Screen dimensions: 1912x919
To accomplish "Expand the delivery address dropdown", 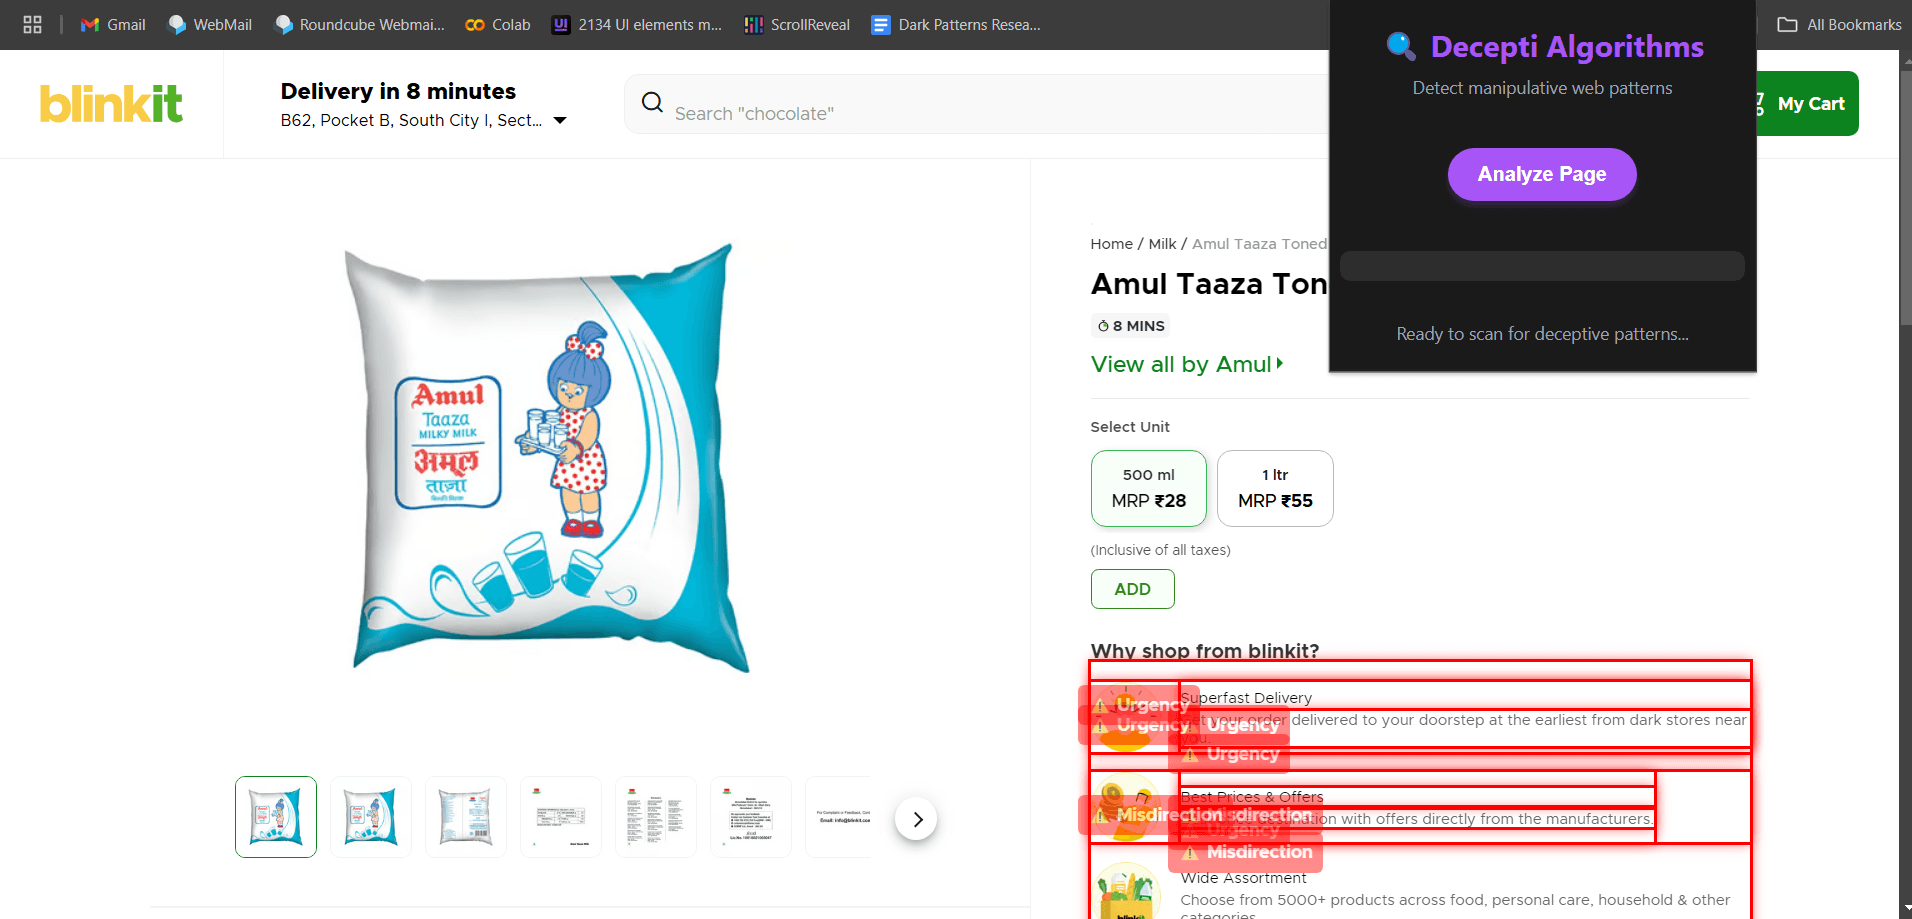I will click(560, 121).
